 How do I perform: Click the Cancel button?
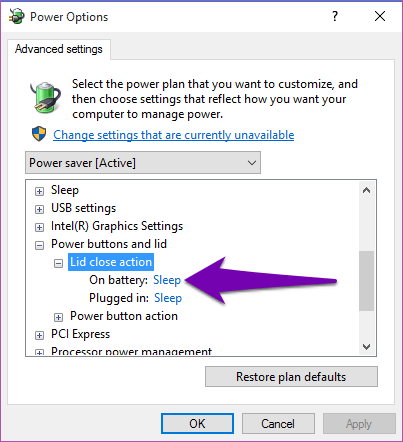[x=278, y=424]
